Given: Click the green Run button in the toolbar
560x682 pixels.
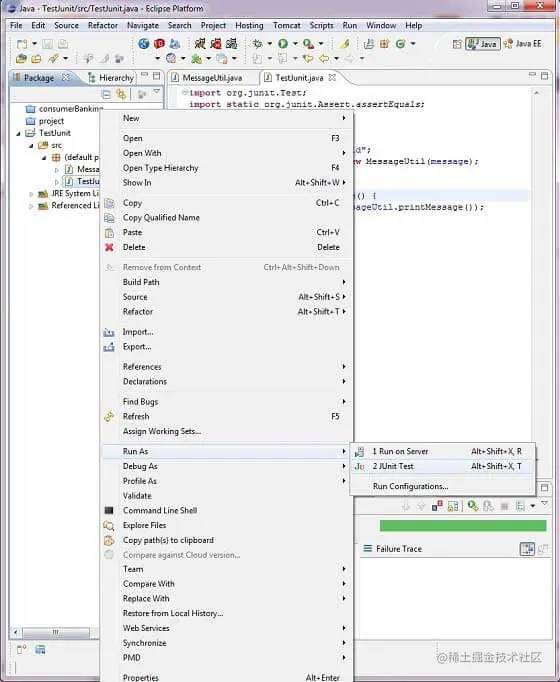Looking at the screenshot, I should [x=283, y=43].
